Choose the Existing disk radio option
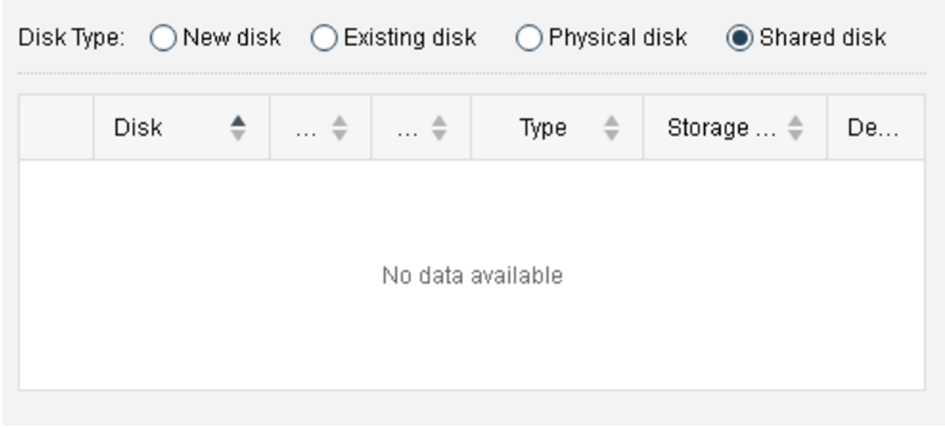 325,38
